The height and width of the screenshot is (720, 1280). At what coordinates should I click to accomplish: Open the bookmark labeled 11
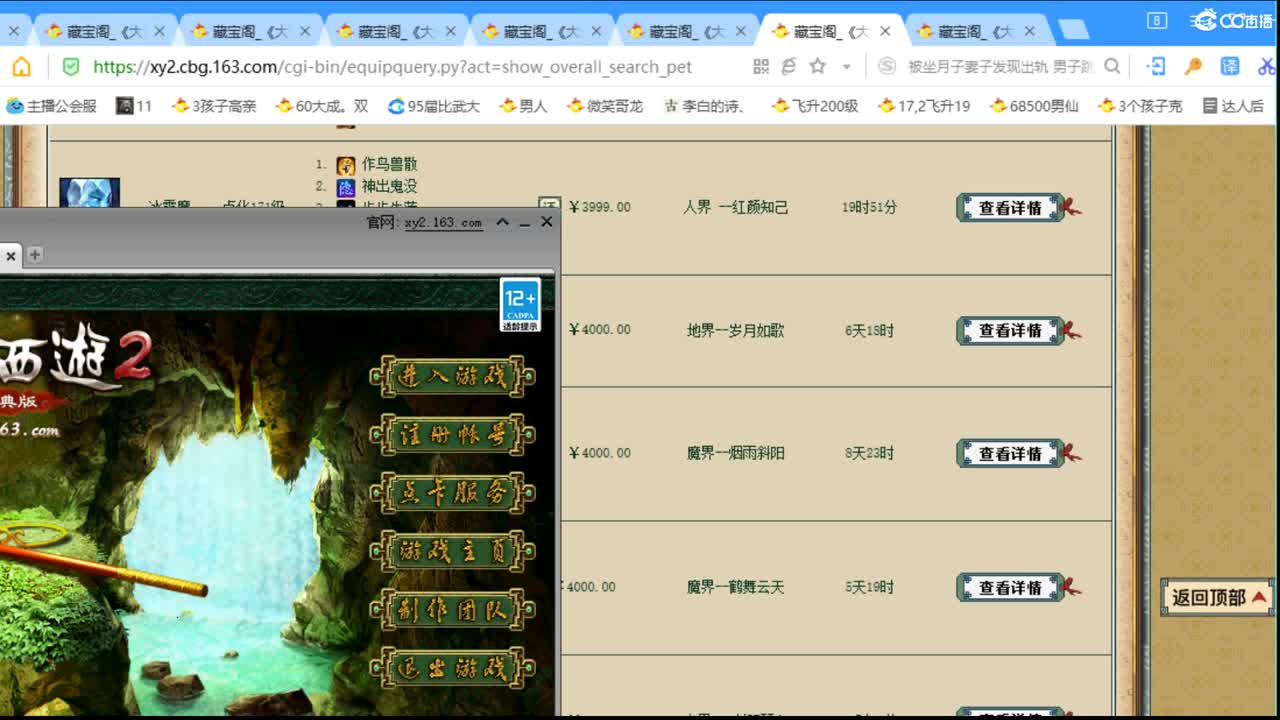pyautogui.click(x=134, y=105)
